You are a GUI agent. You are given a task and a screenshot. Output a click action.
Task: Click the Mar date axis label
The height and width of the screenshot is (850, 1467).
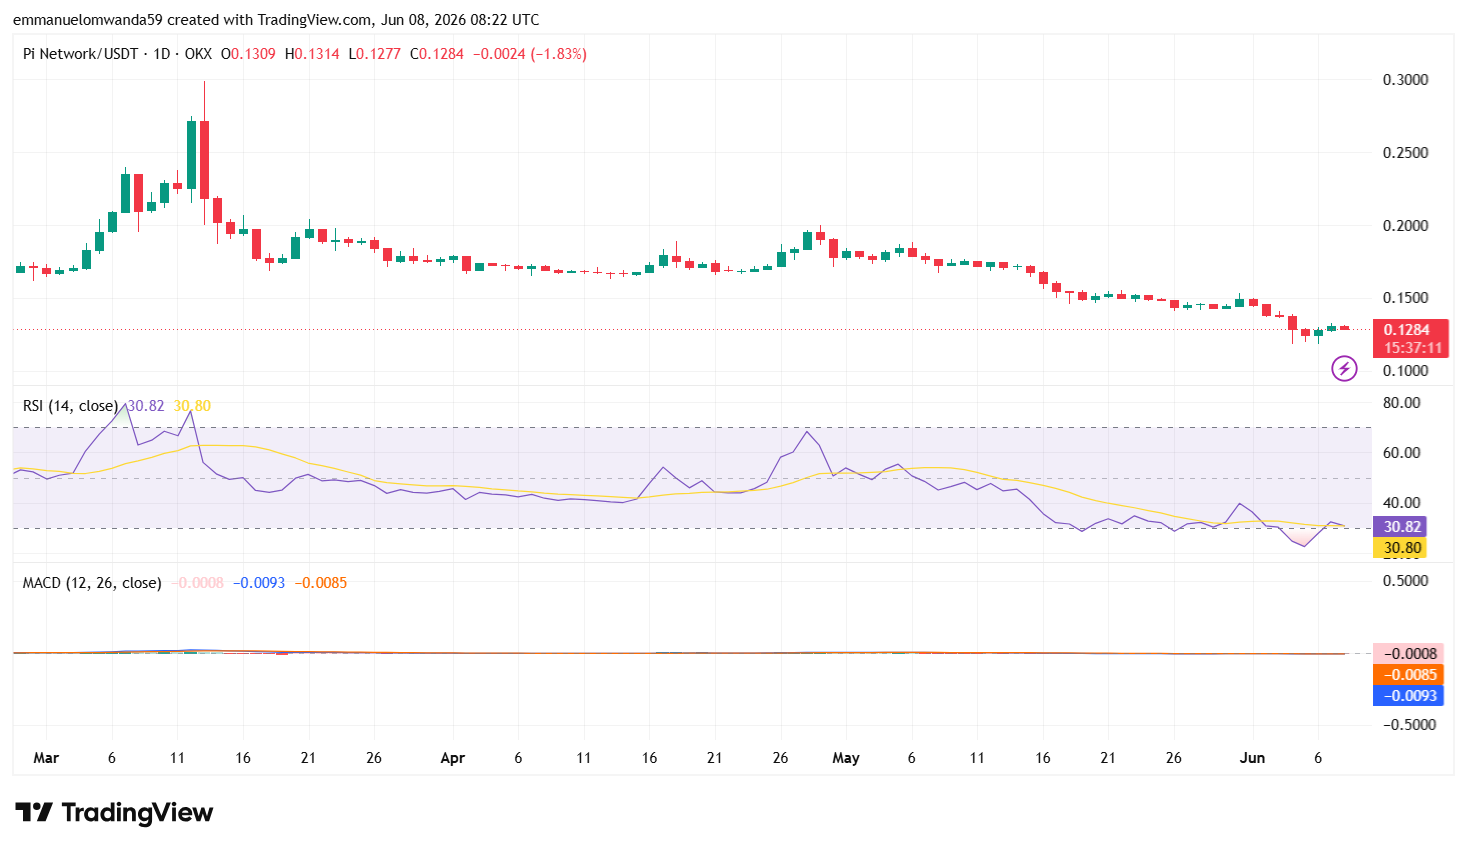[46, 758]
